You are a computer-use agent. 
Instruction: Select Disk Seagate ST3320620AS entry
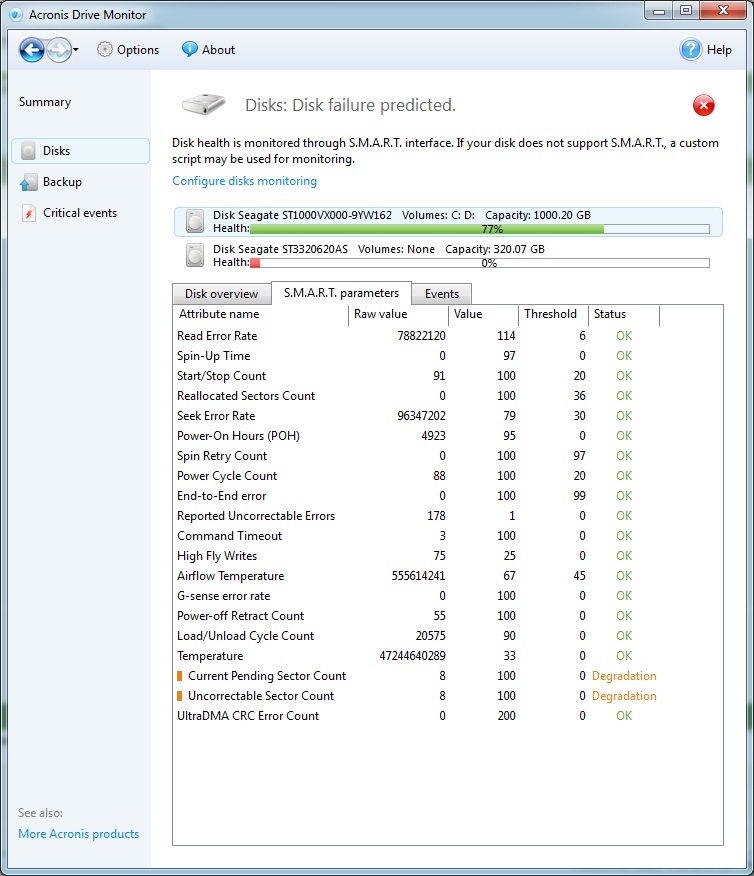click(x=448, y=256)
